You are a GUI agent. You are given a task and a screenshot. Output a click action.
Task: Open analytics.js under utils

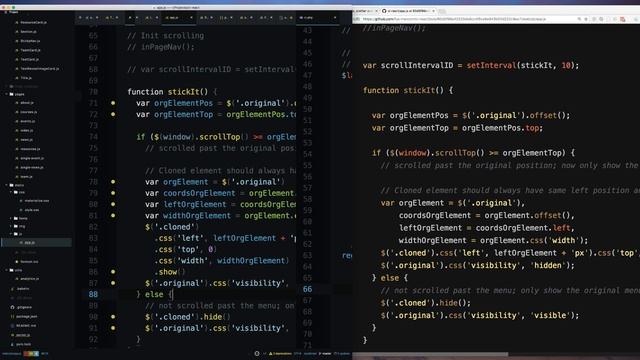(x=30, y=279)
